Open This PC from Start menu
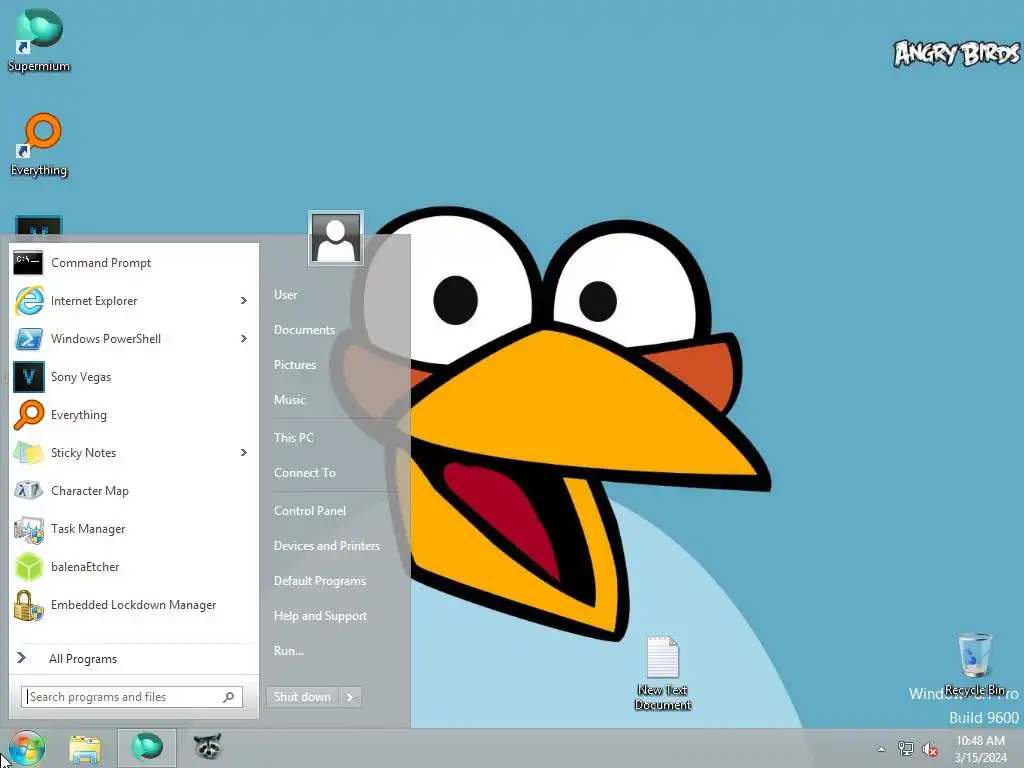Image resolution: width=1024 pixels, height=768 pixels. pos(294,438)
